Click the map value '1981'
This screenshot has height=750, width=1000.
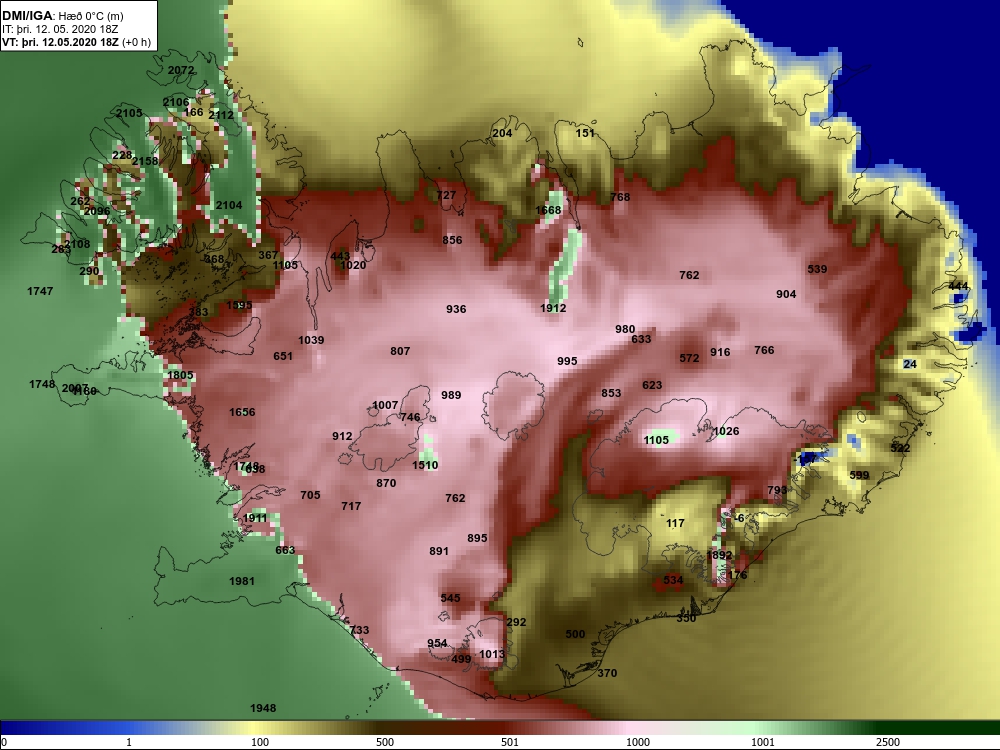242,581
